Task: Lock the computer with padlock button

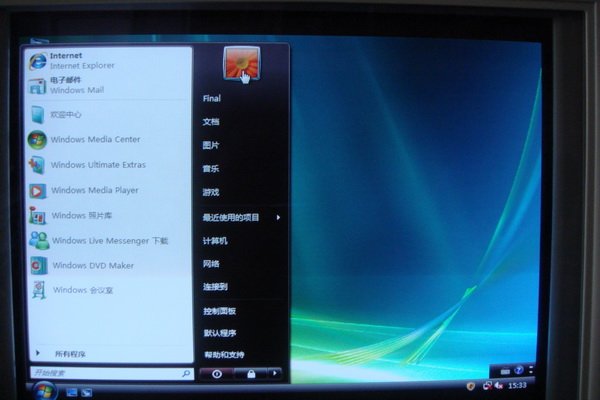Action: [x=251, y=374]
